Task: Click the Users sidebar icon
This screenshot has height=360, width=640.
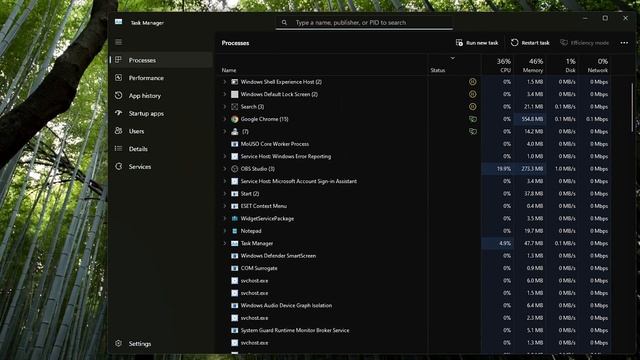Action: pyautogui.click(x=118, y=131)
